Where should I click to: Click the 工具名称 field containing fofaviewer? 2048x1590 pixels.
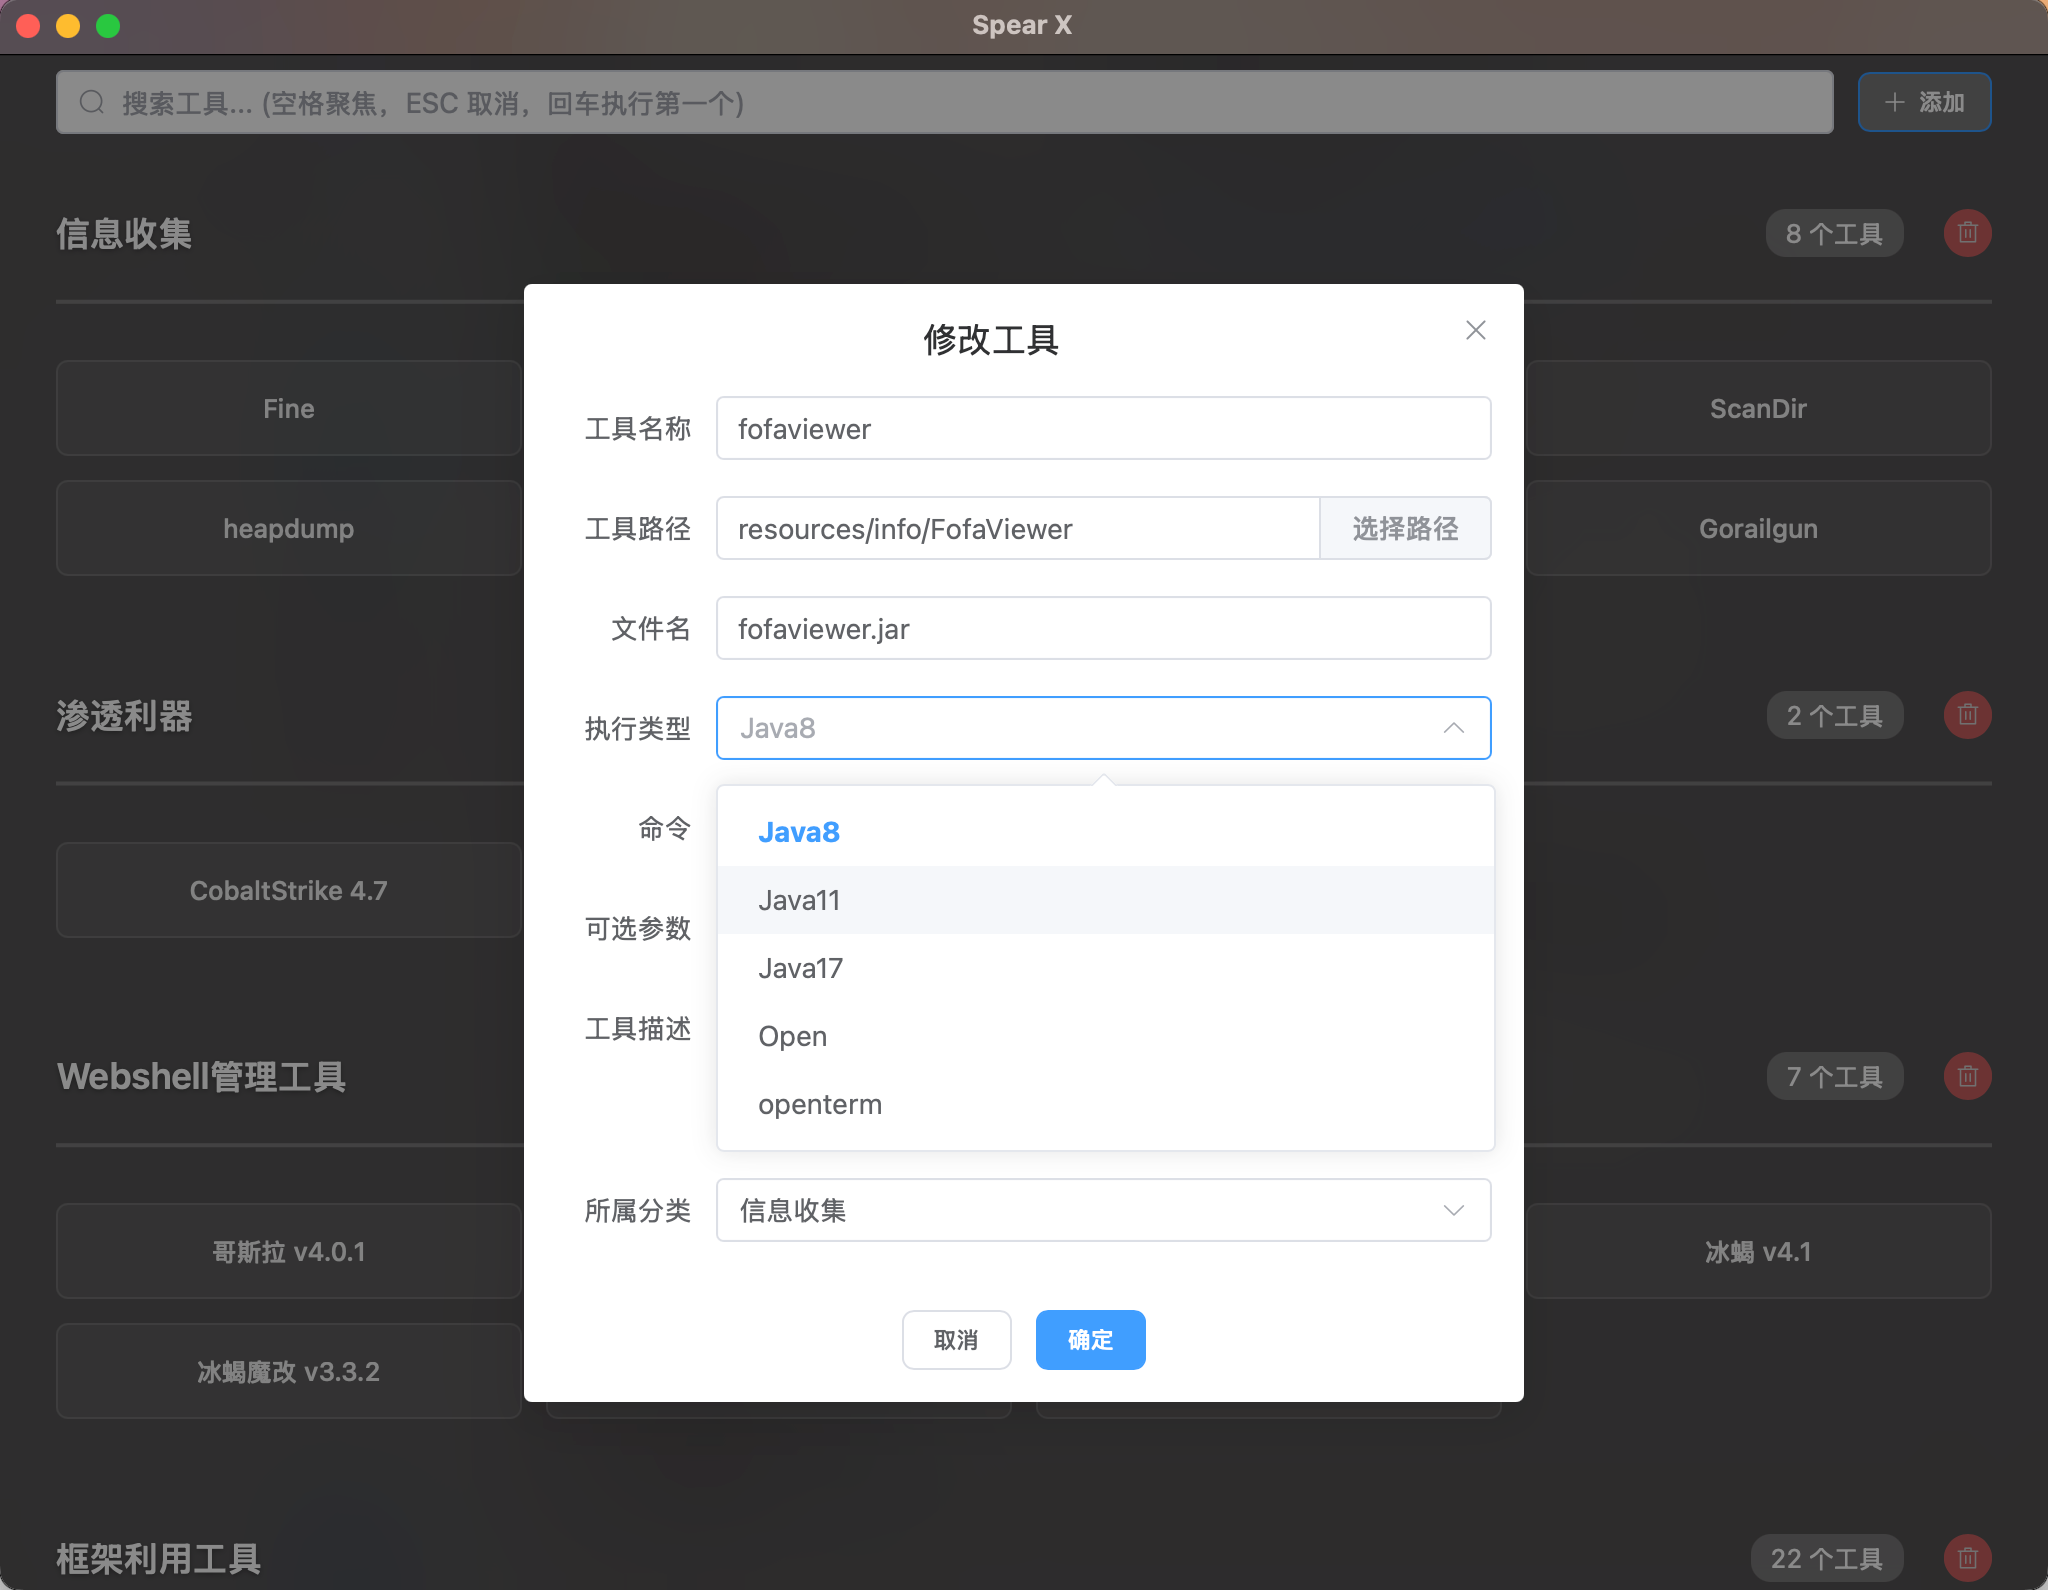coord(1101,428)
